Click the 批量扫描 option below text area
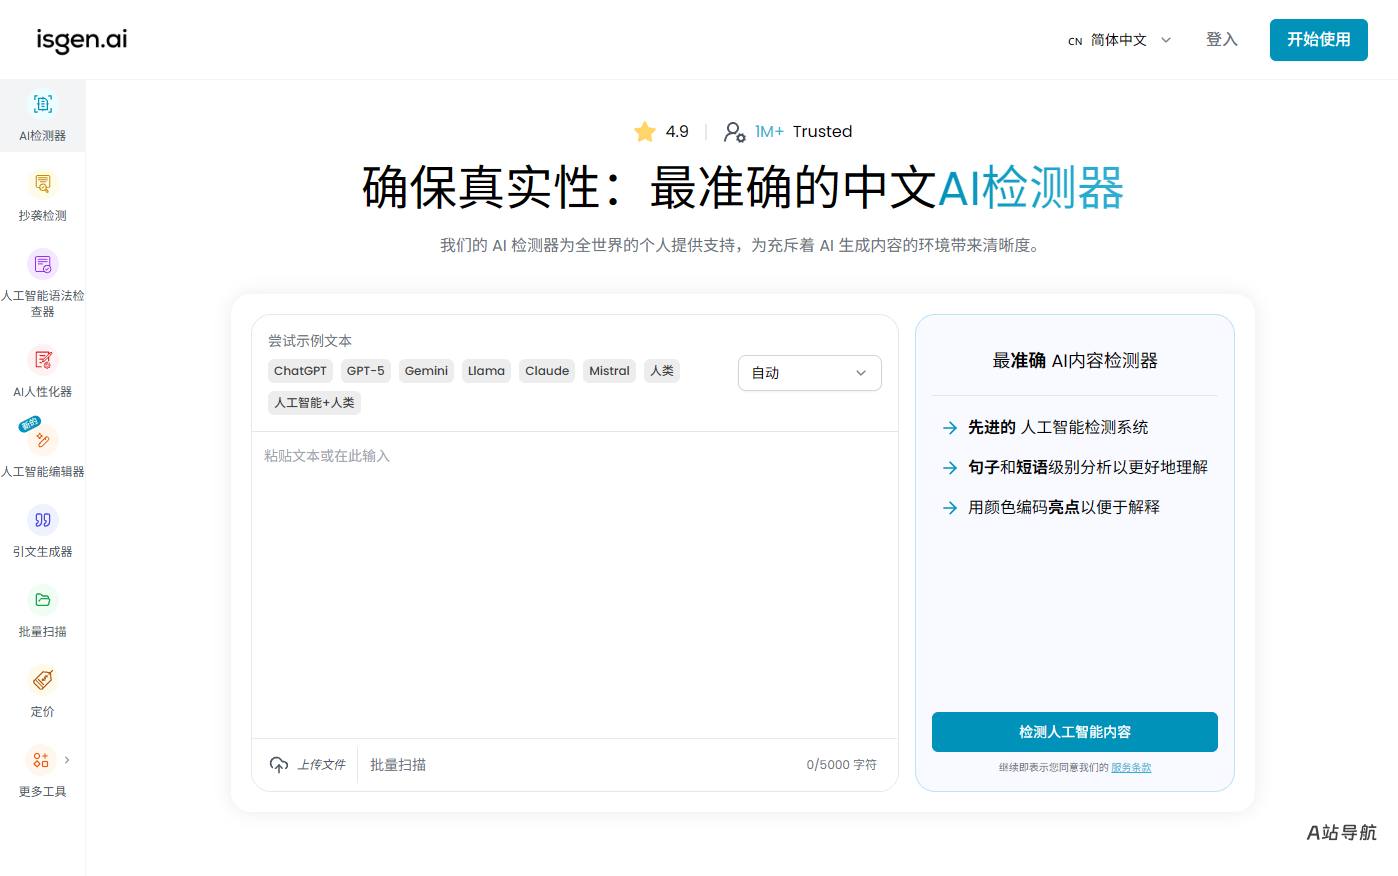This screenshot has width=1398, height=876. coord(398,765)
